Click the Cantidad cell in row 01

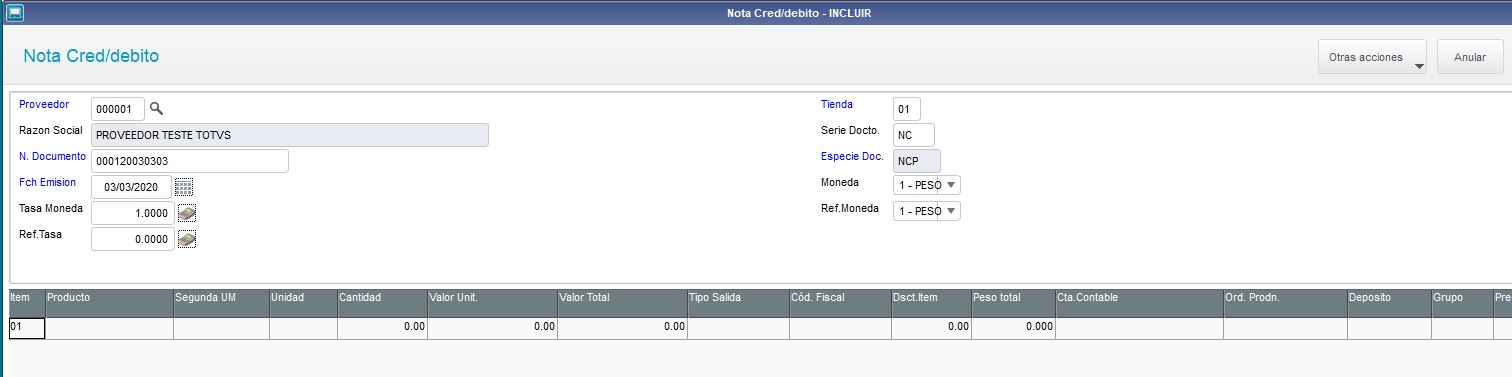coord(382,327)
